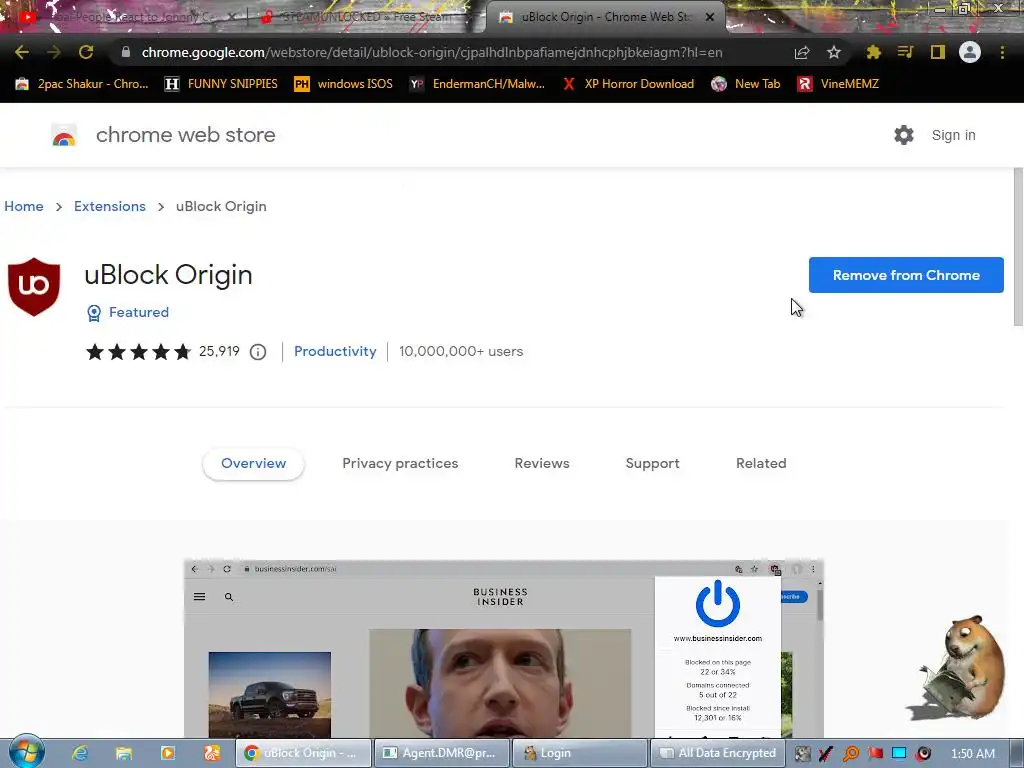
Task: Switch to All Data Encrypted taskbar window
Action: point(717,753)
